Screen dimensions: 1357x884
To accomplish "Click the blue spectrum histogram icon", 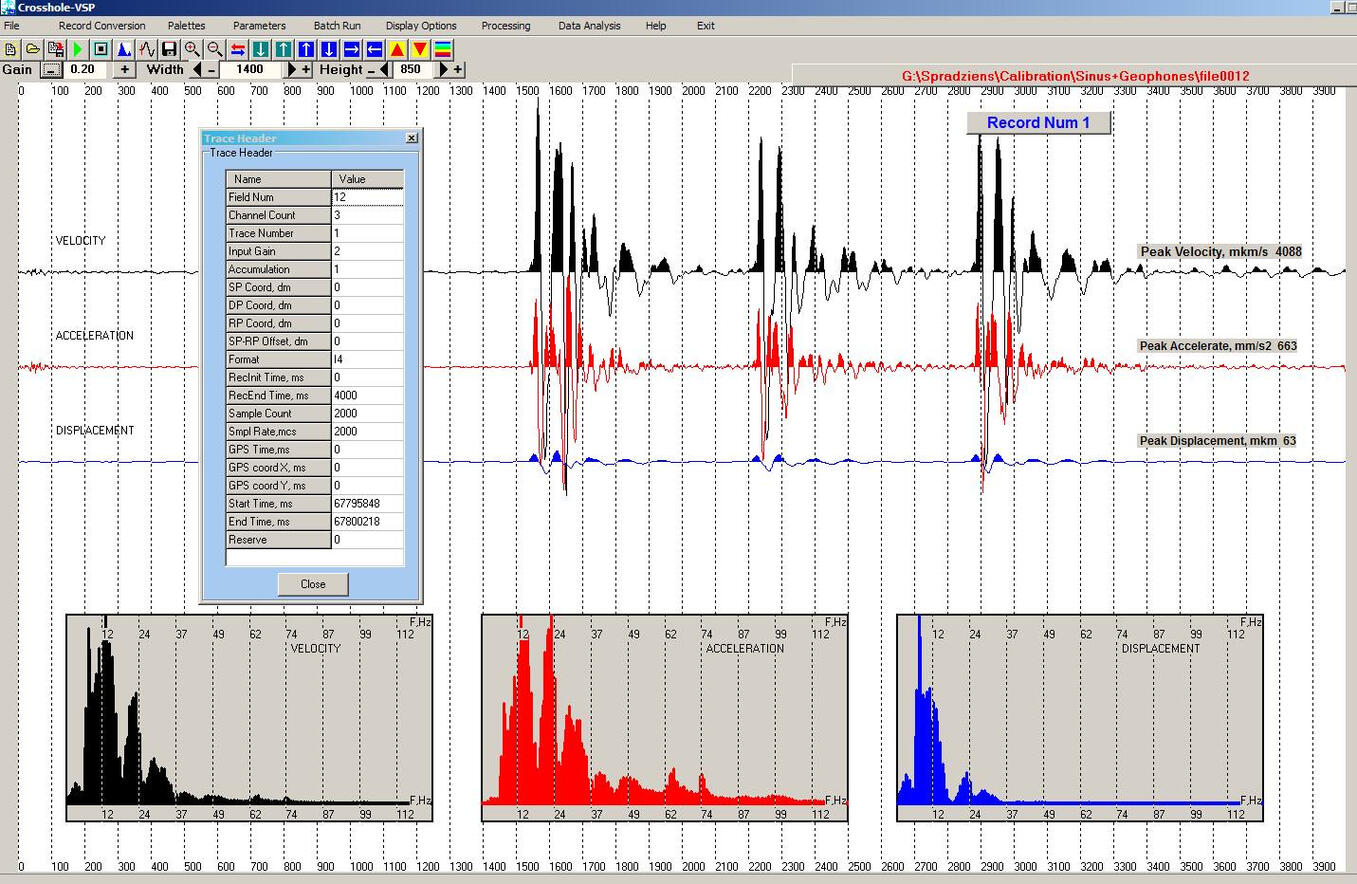I will (x=124, y=49).
